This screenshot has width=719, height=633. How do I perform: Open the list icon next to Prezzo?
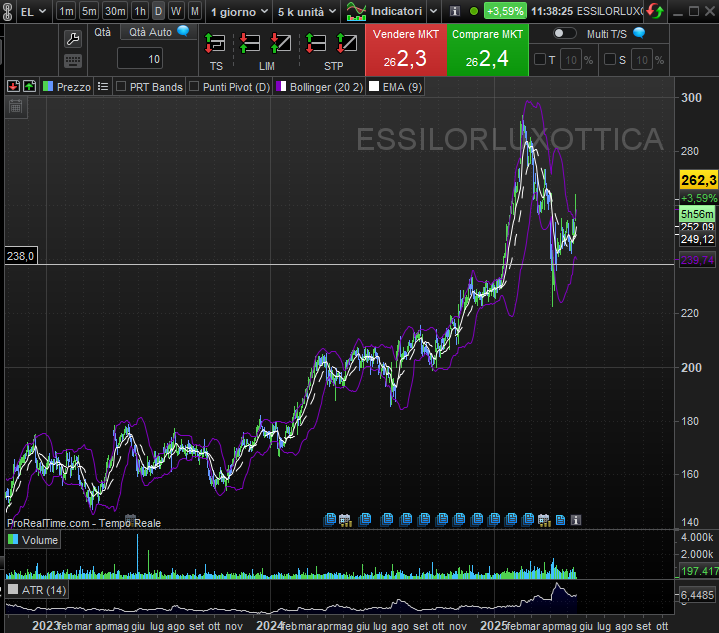click(103, 86)
